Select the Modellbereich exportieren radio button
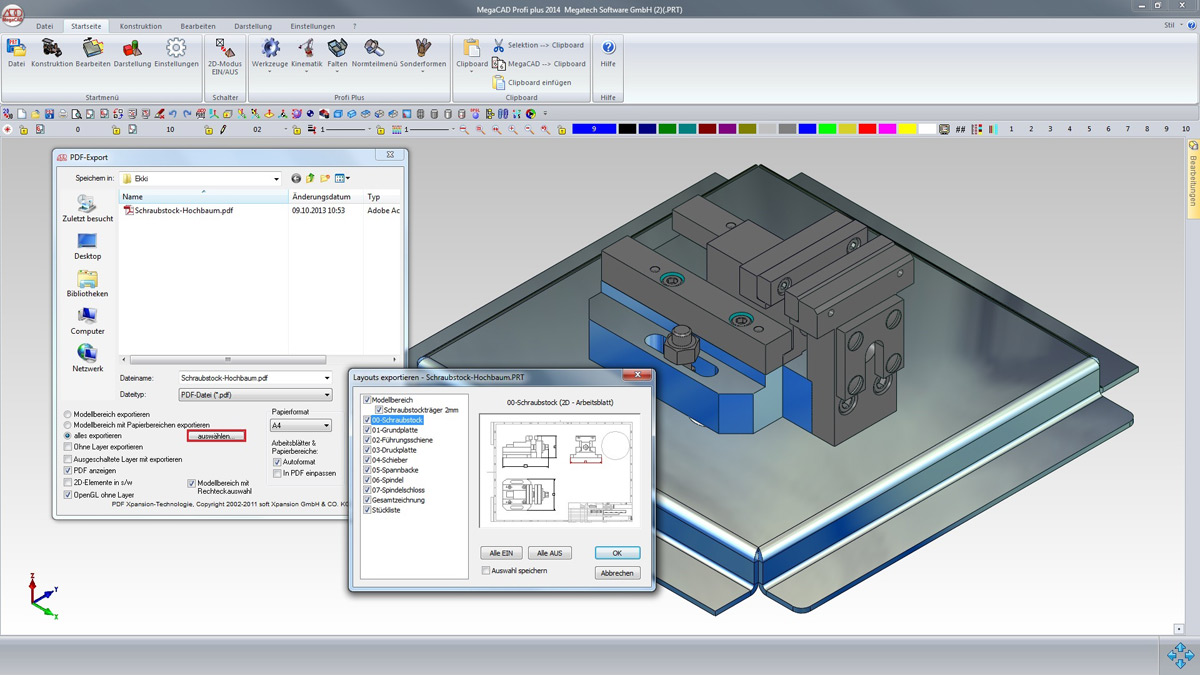1200x675 pixels. 68,413
